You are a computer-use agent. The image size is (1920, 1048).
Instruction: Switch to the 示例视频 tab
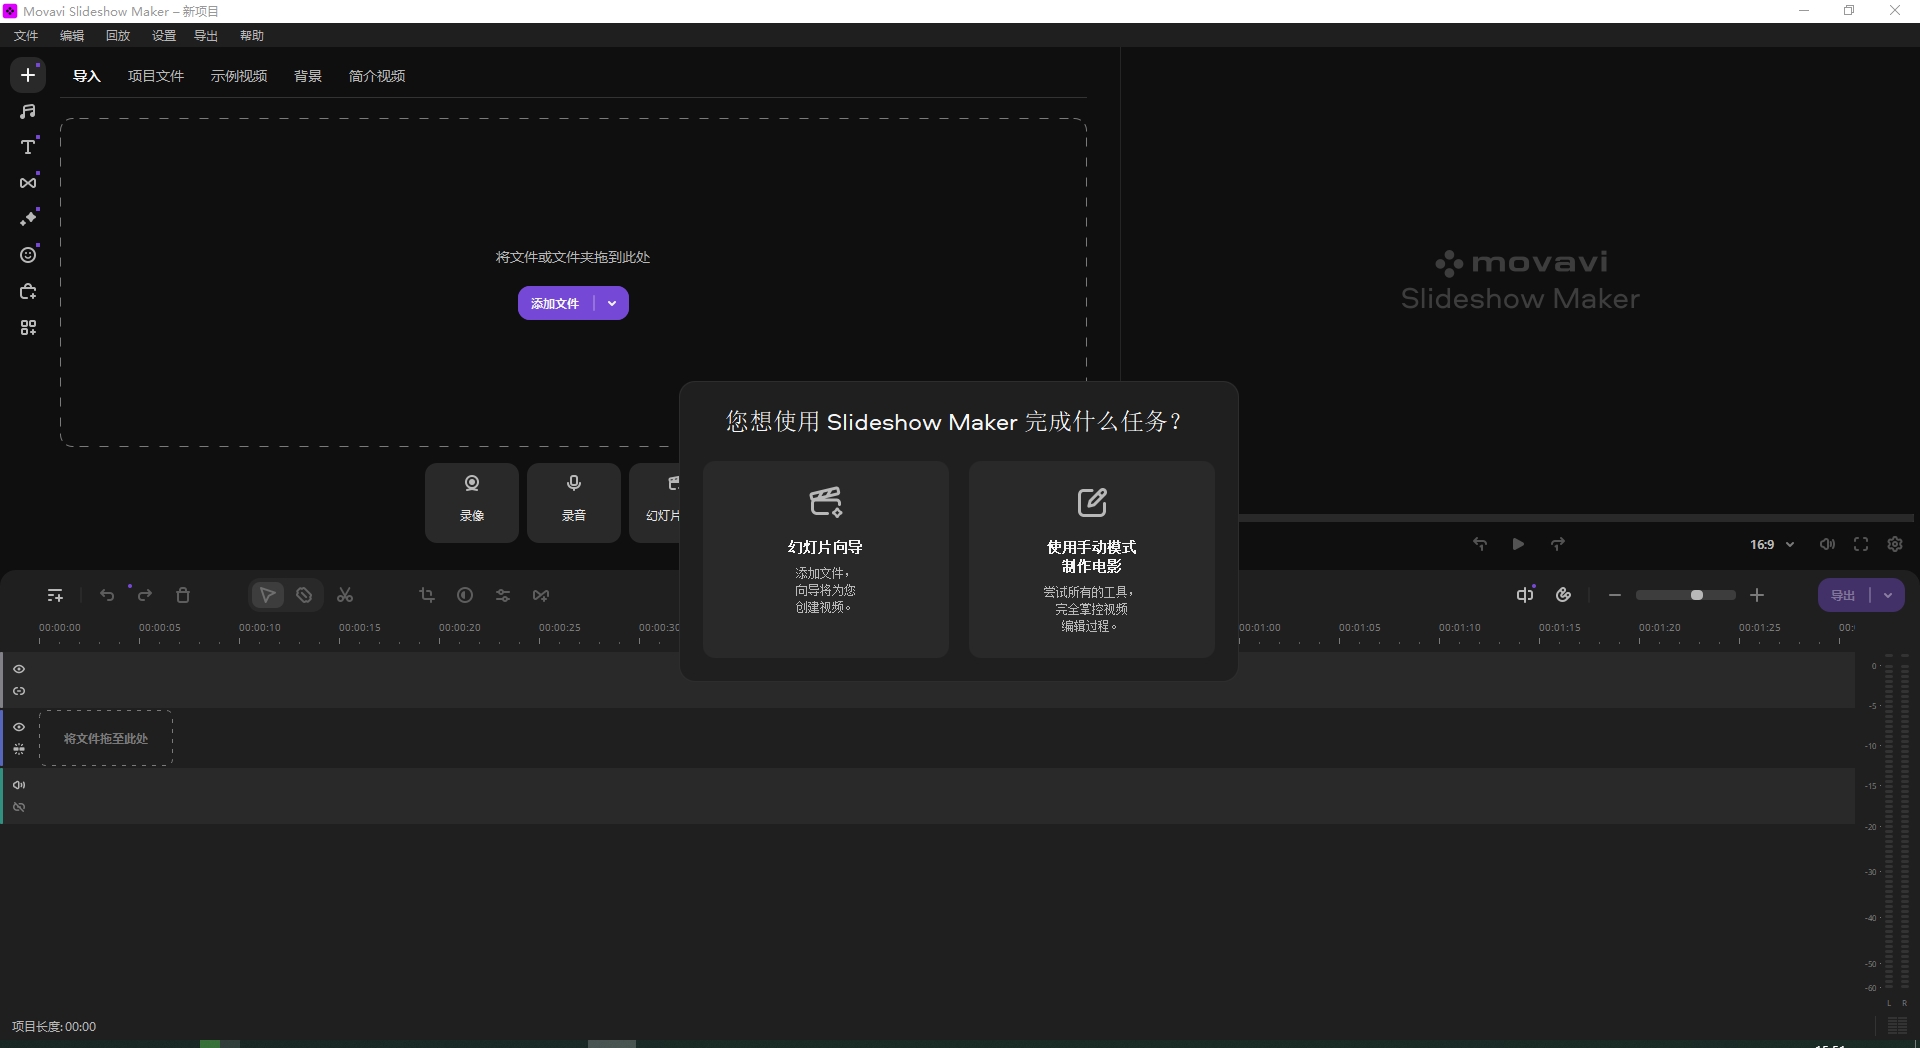(239, 76)
